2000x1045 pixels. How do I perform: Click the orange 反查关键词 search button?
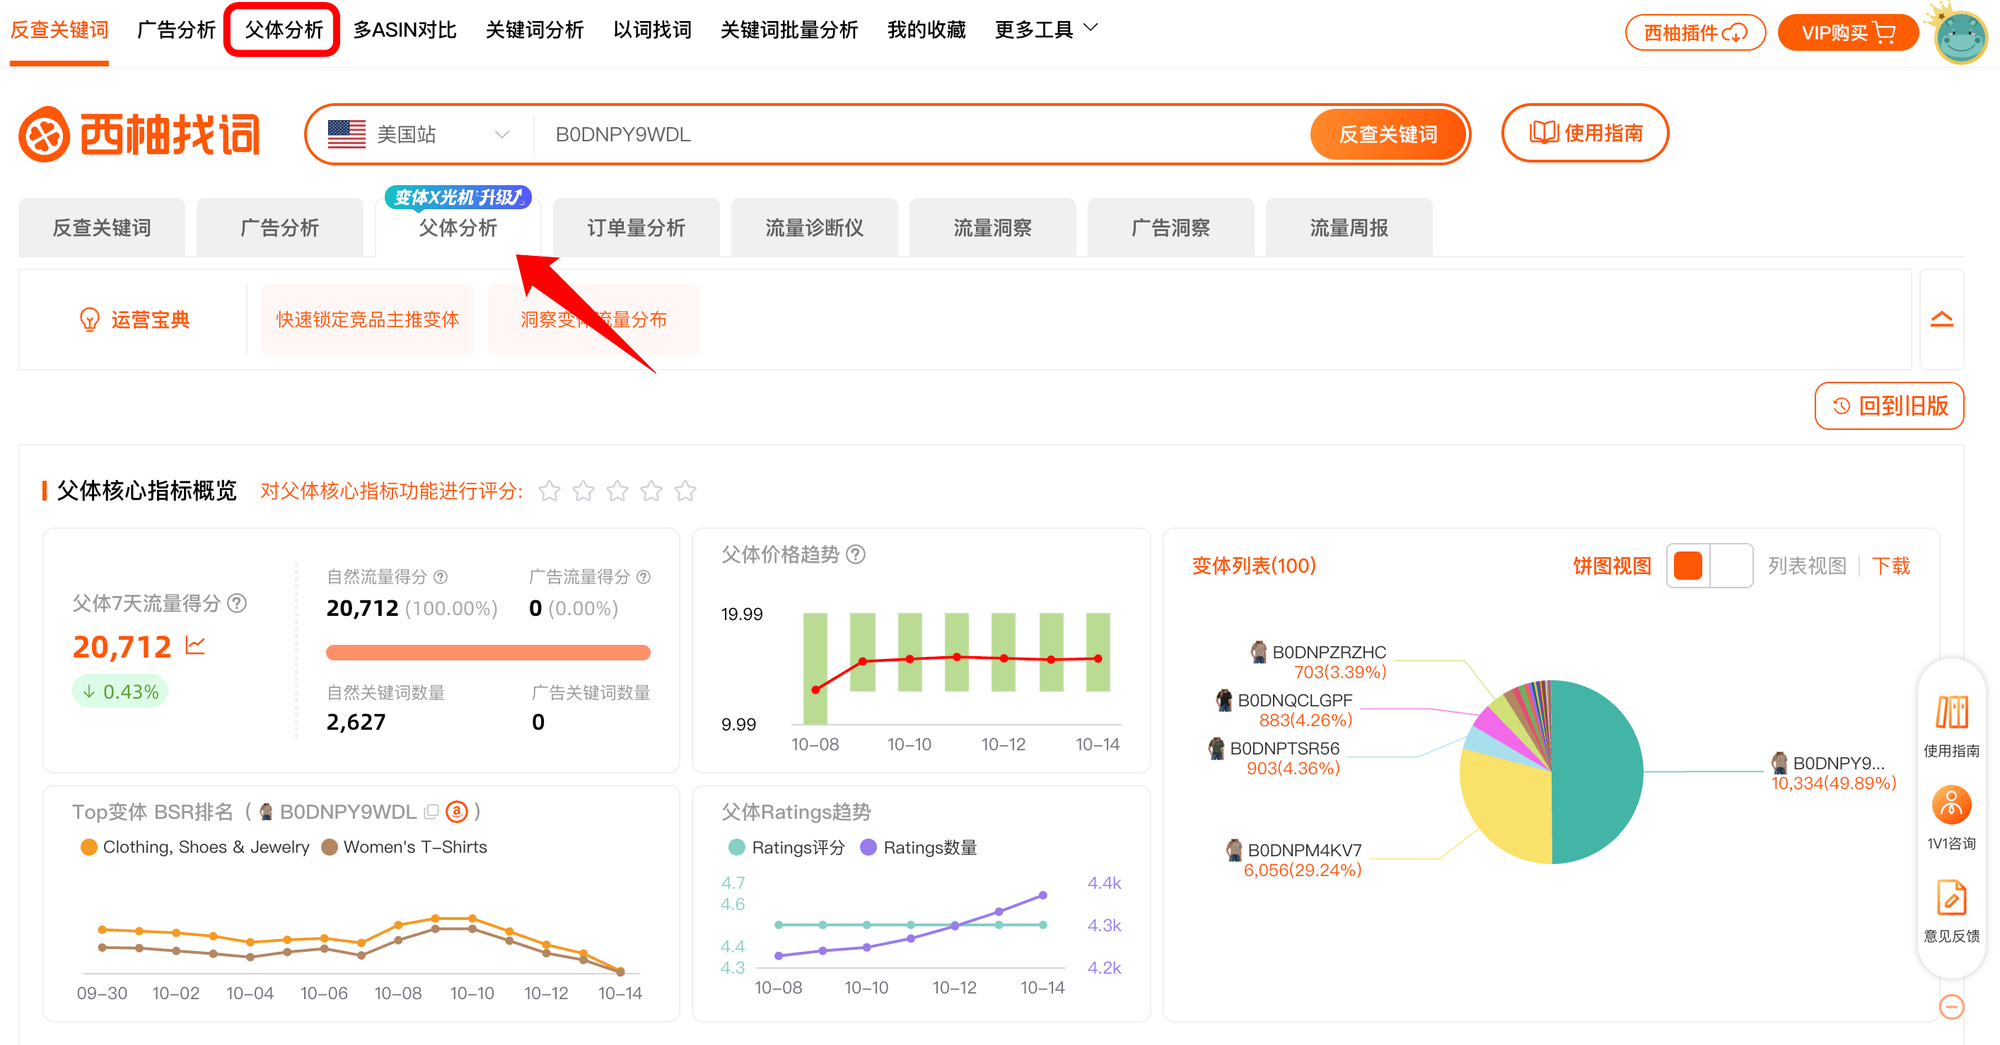click(1387, 135)
